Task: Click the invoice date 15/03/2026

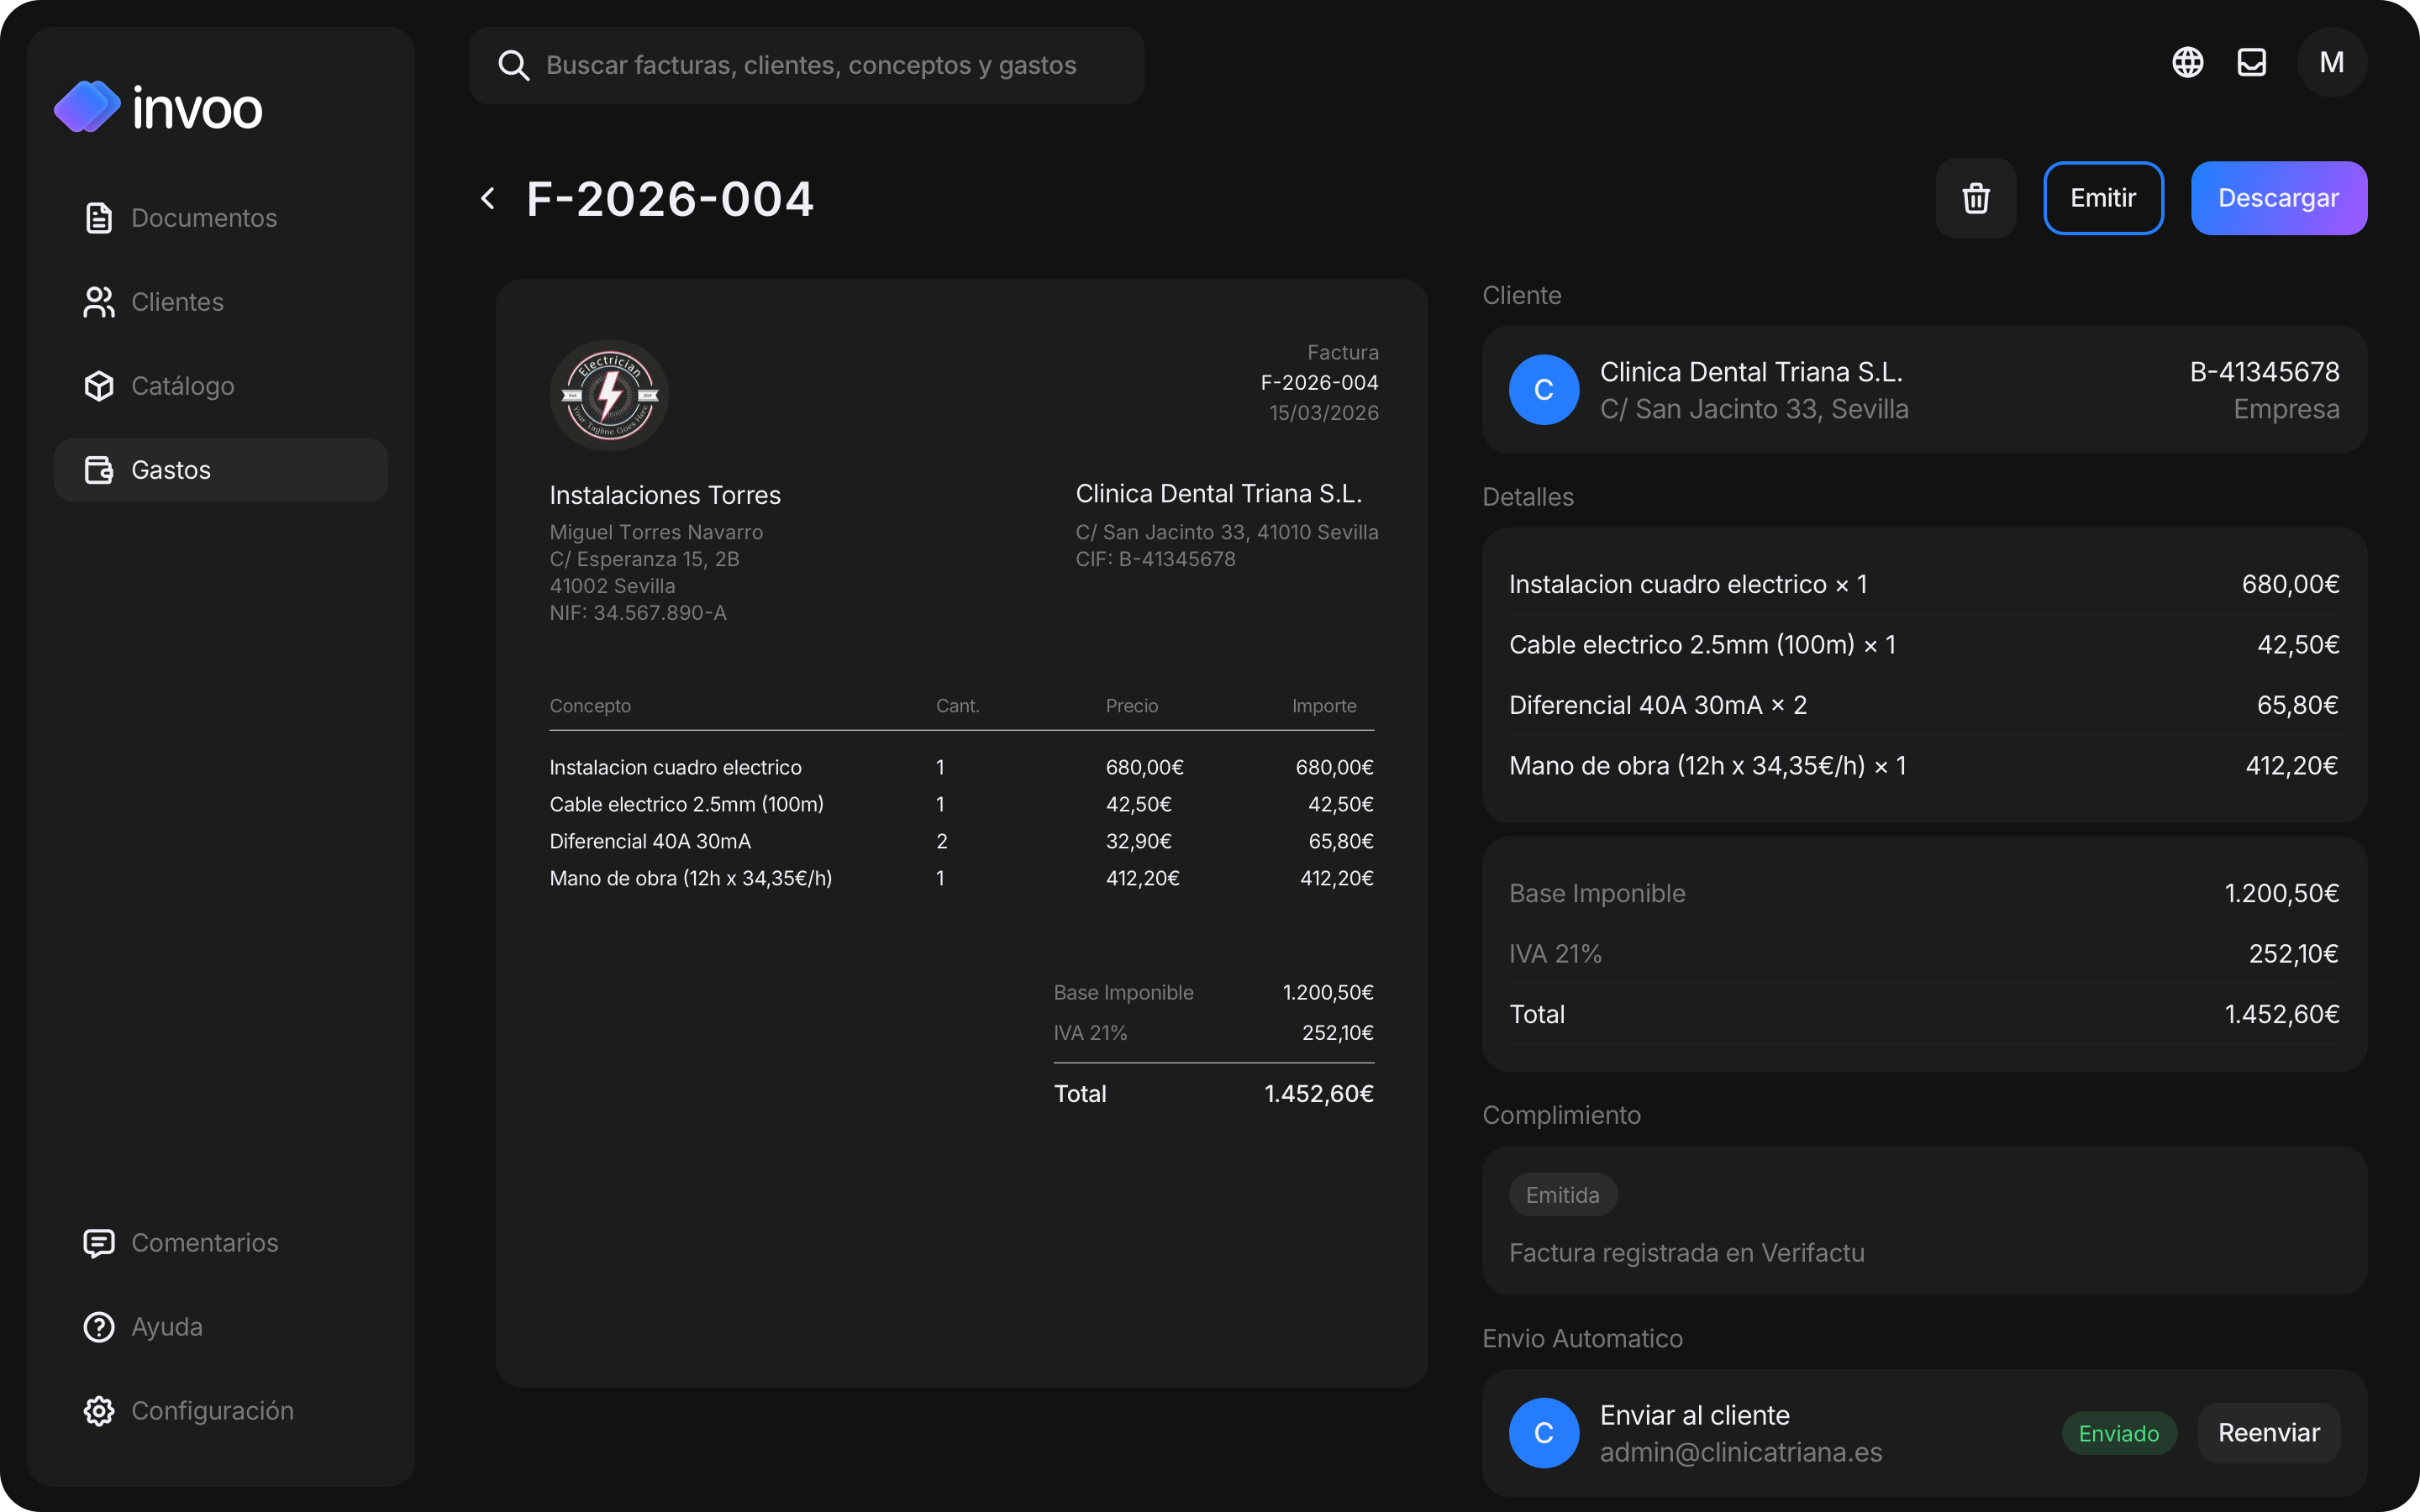Action: pyautogui.click(x=1324, y=413)
